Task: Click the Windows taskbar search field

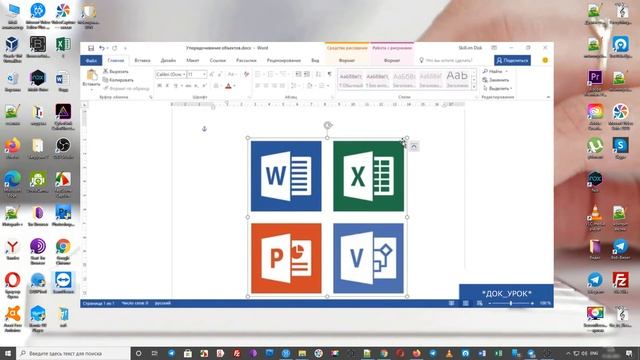Action: [x=73, y=353]
